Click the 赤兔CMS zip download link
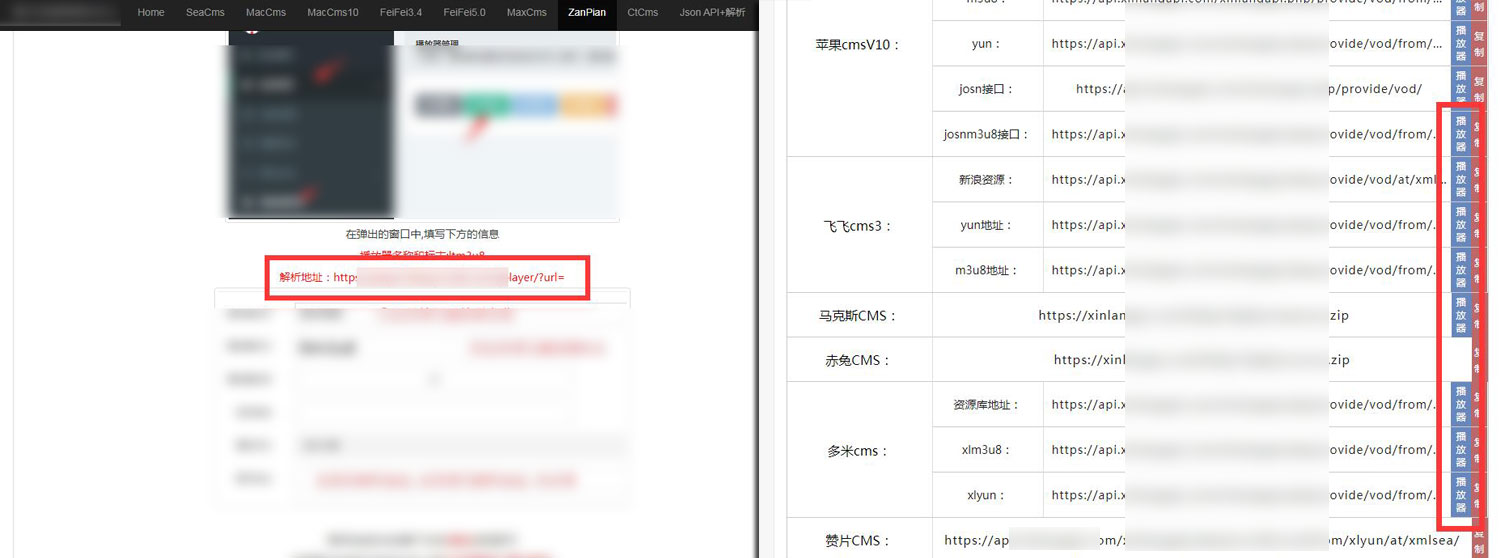The image size is (1500, 558). [x=1201, y=360]
